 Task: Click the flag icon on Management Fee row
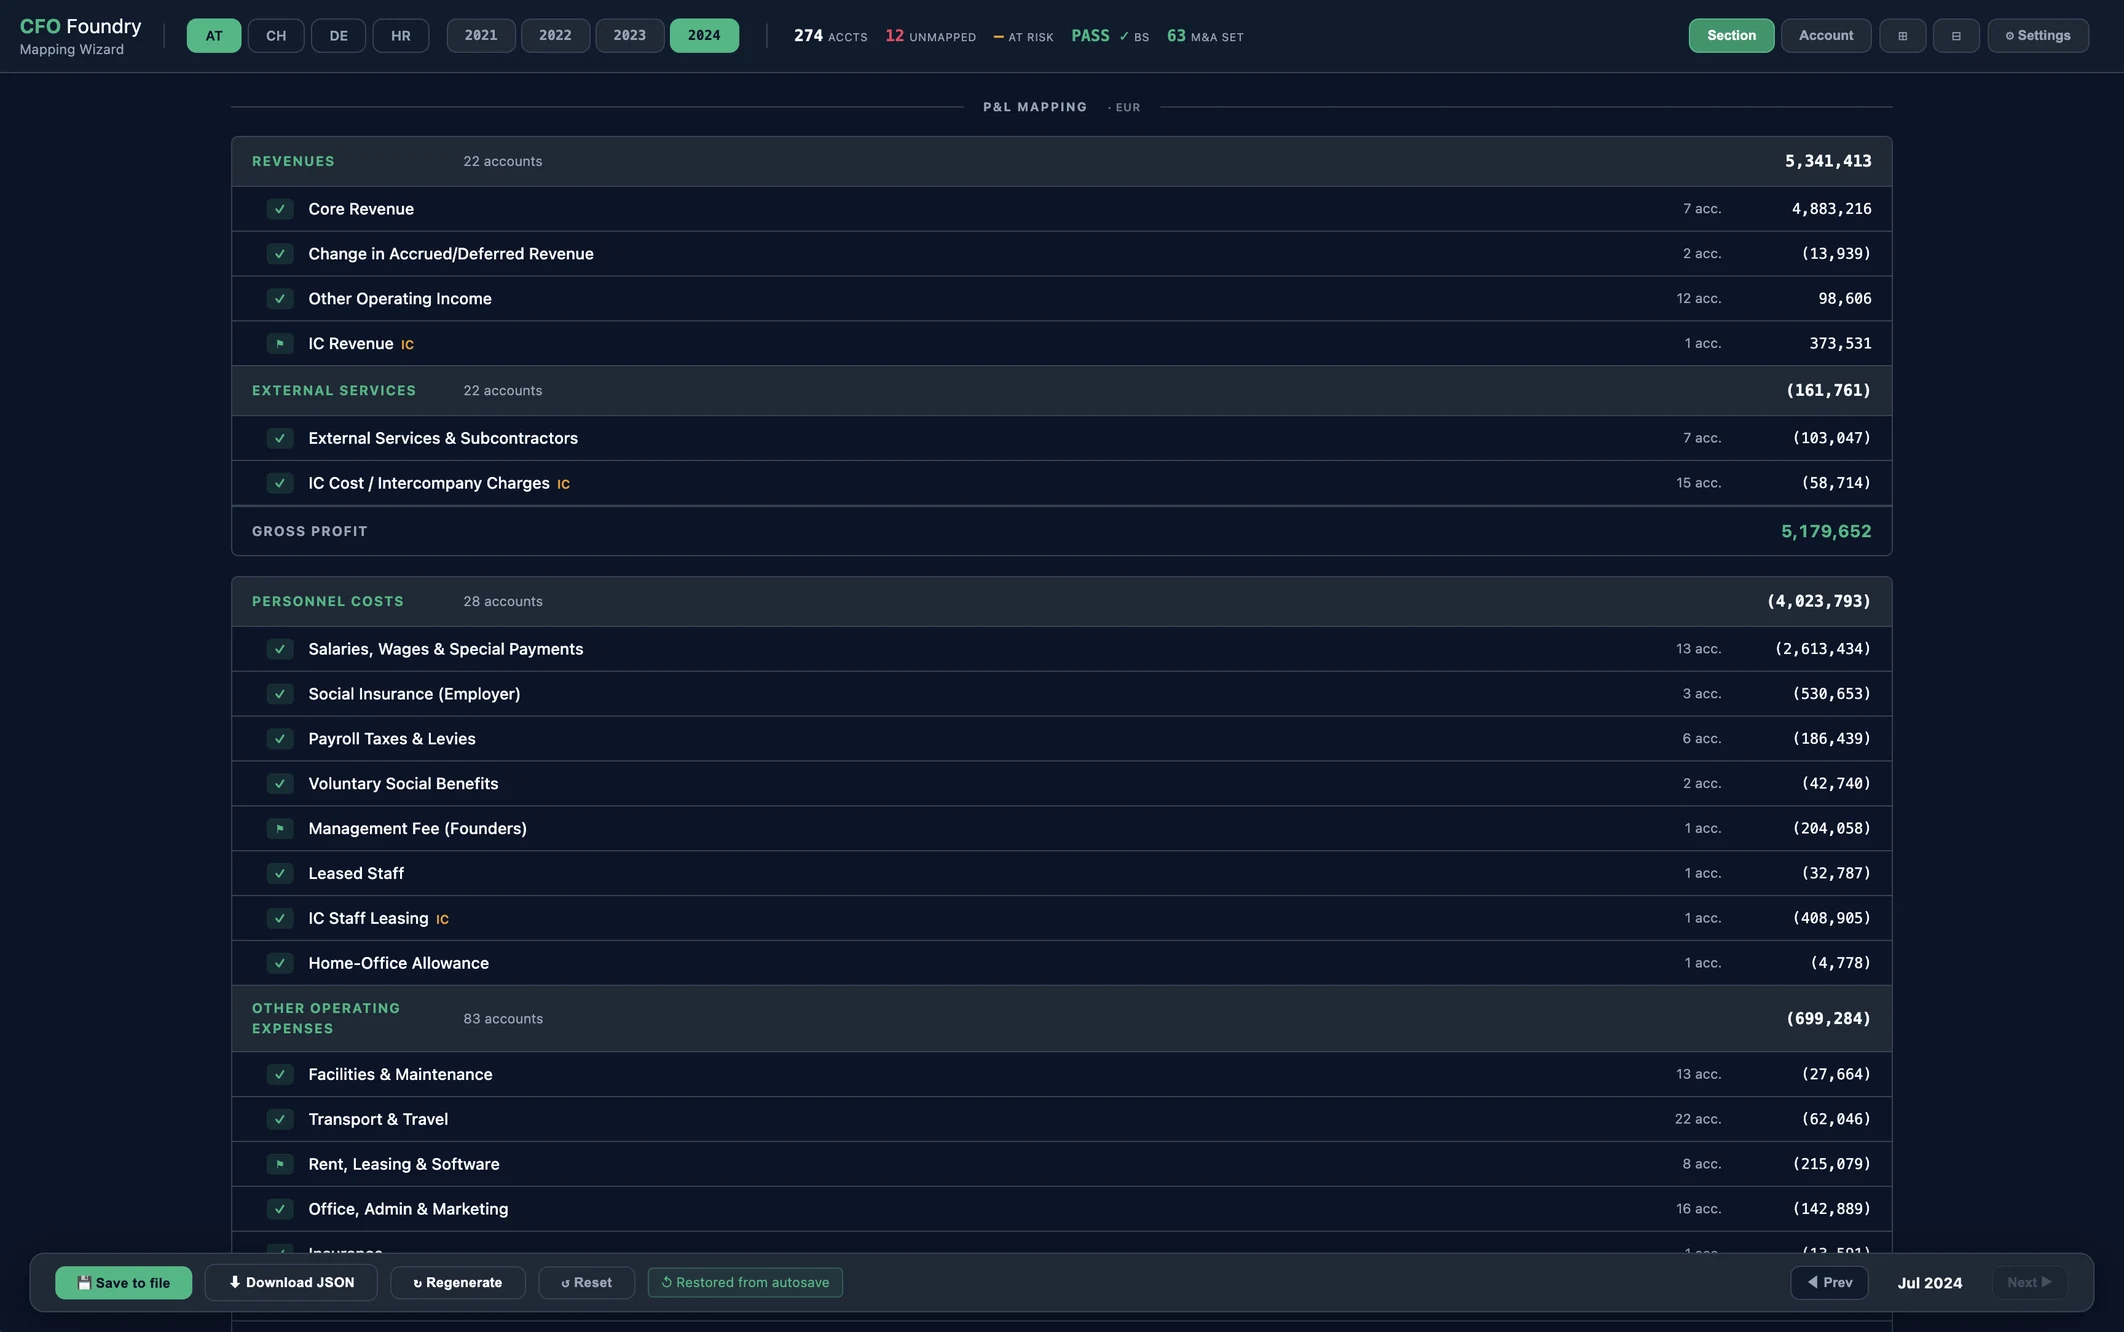point(280,829)
